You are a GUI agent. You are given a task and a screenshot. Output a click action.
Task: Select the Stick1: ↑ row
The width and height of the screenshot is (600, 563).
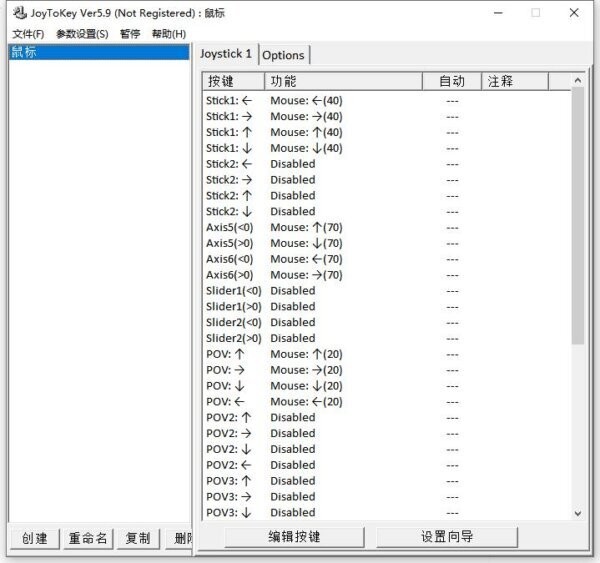coord(386,132)
